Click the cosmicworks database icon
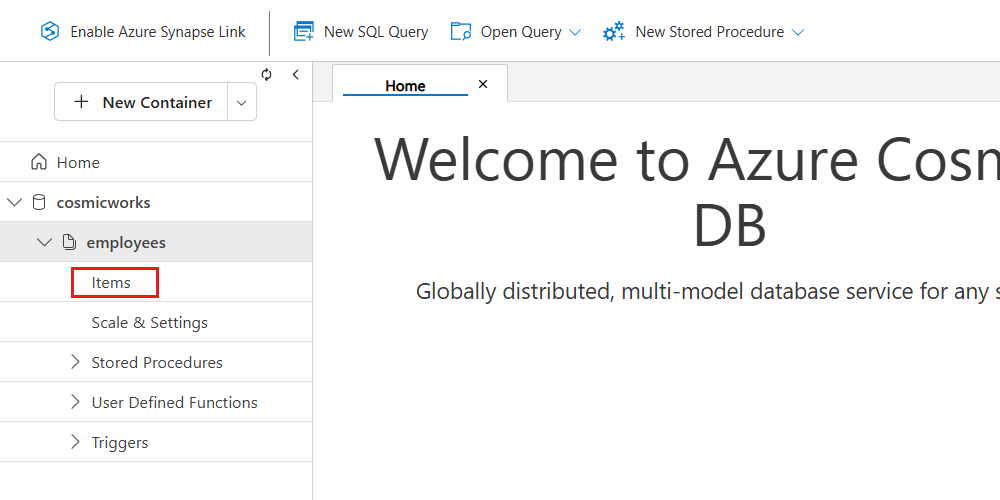Image resolution: width=1000 pixels, height=500 pixels. pos(39,202)
